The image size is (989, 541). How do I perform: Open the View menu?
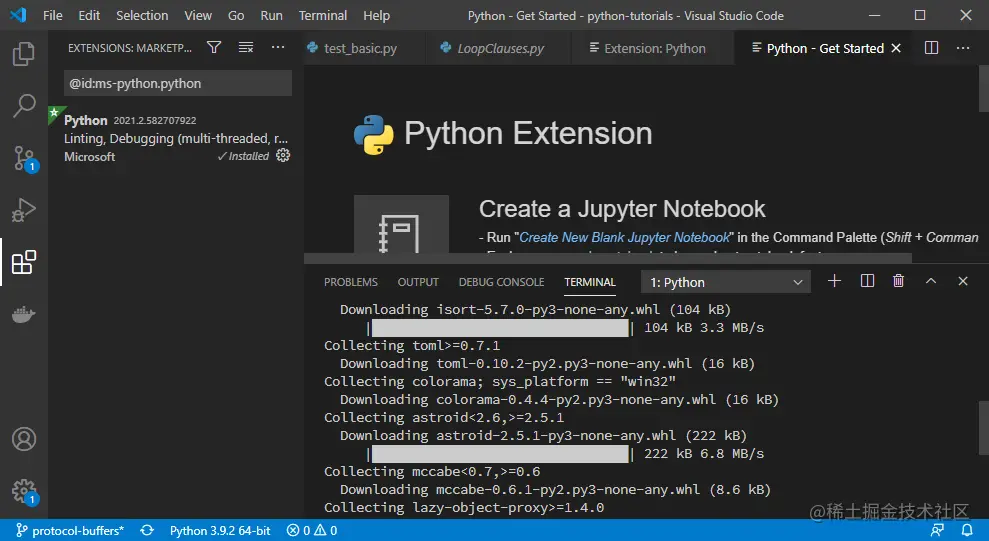tap(197, 15)
